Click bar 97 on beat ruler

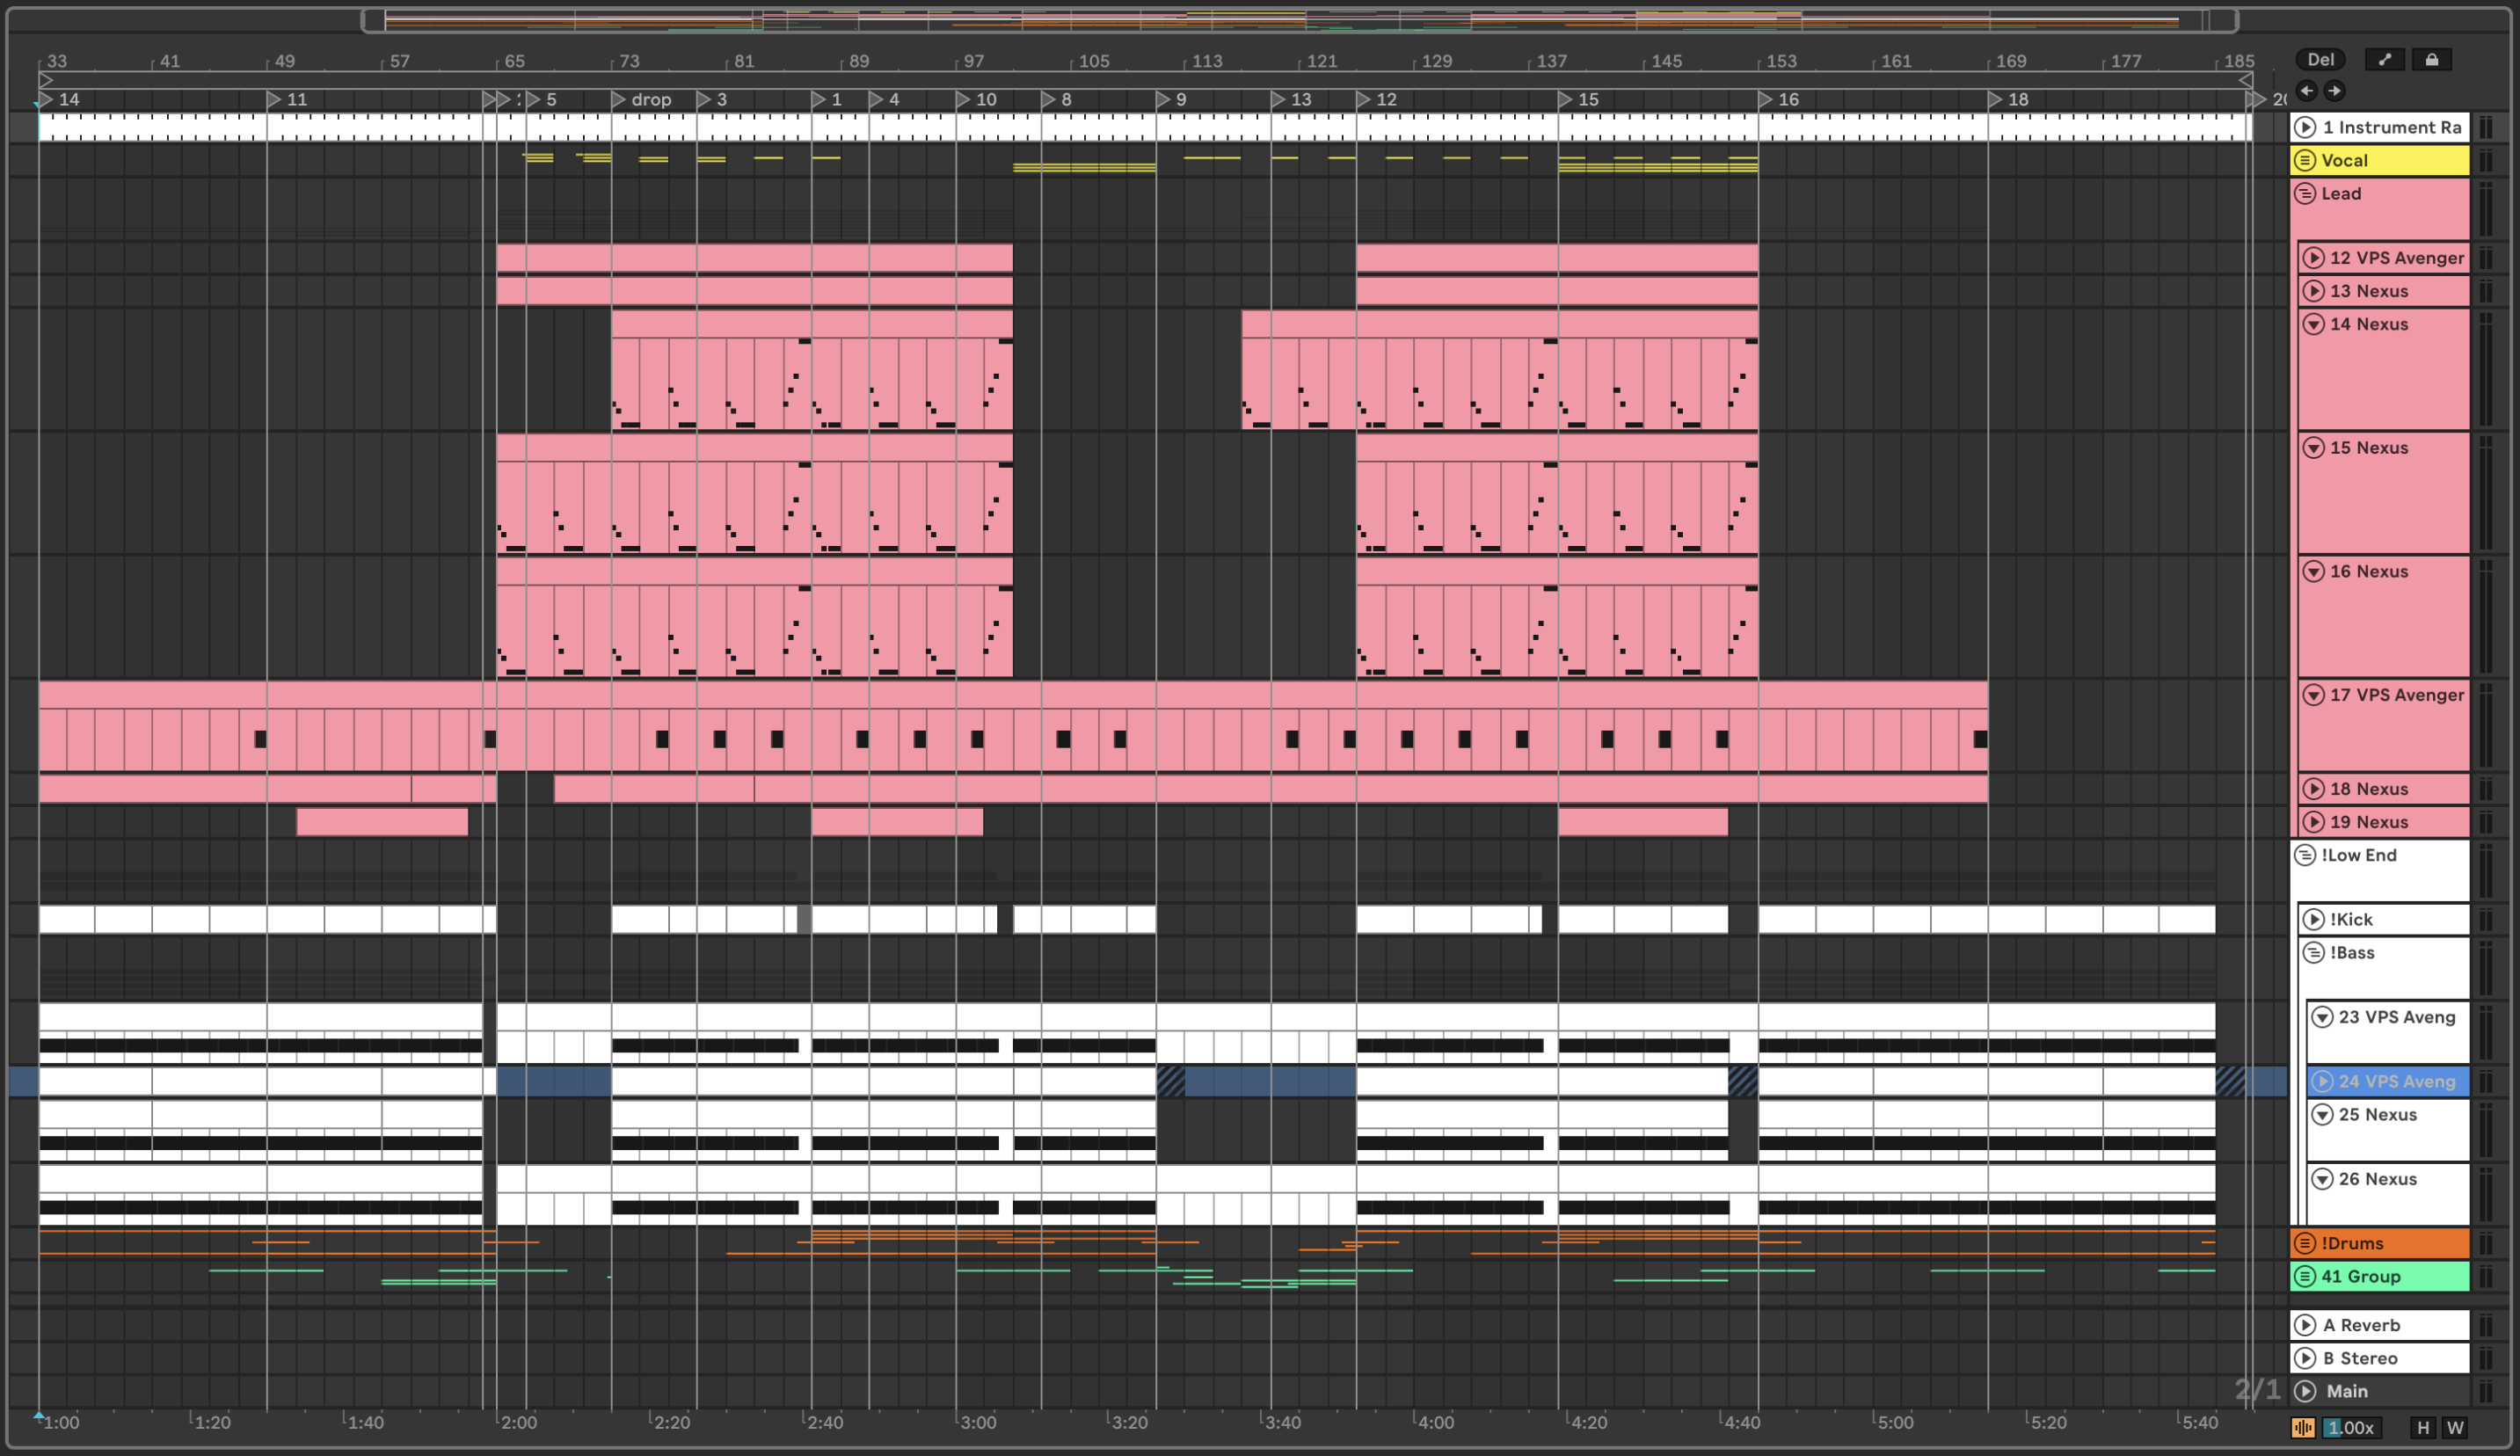974,61
